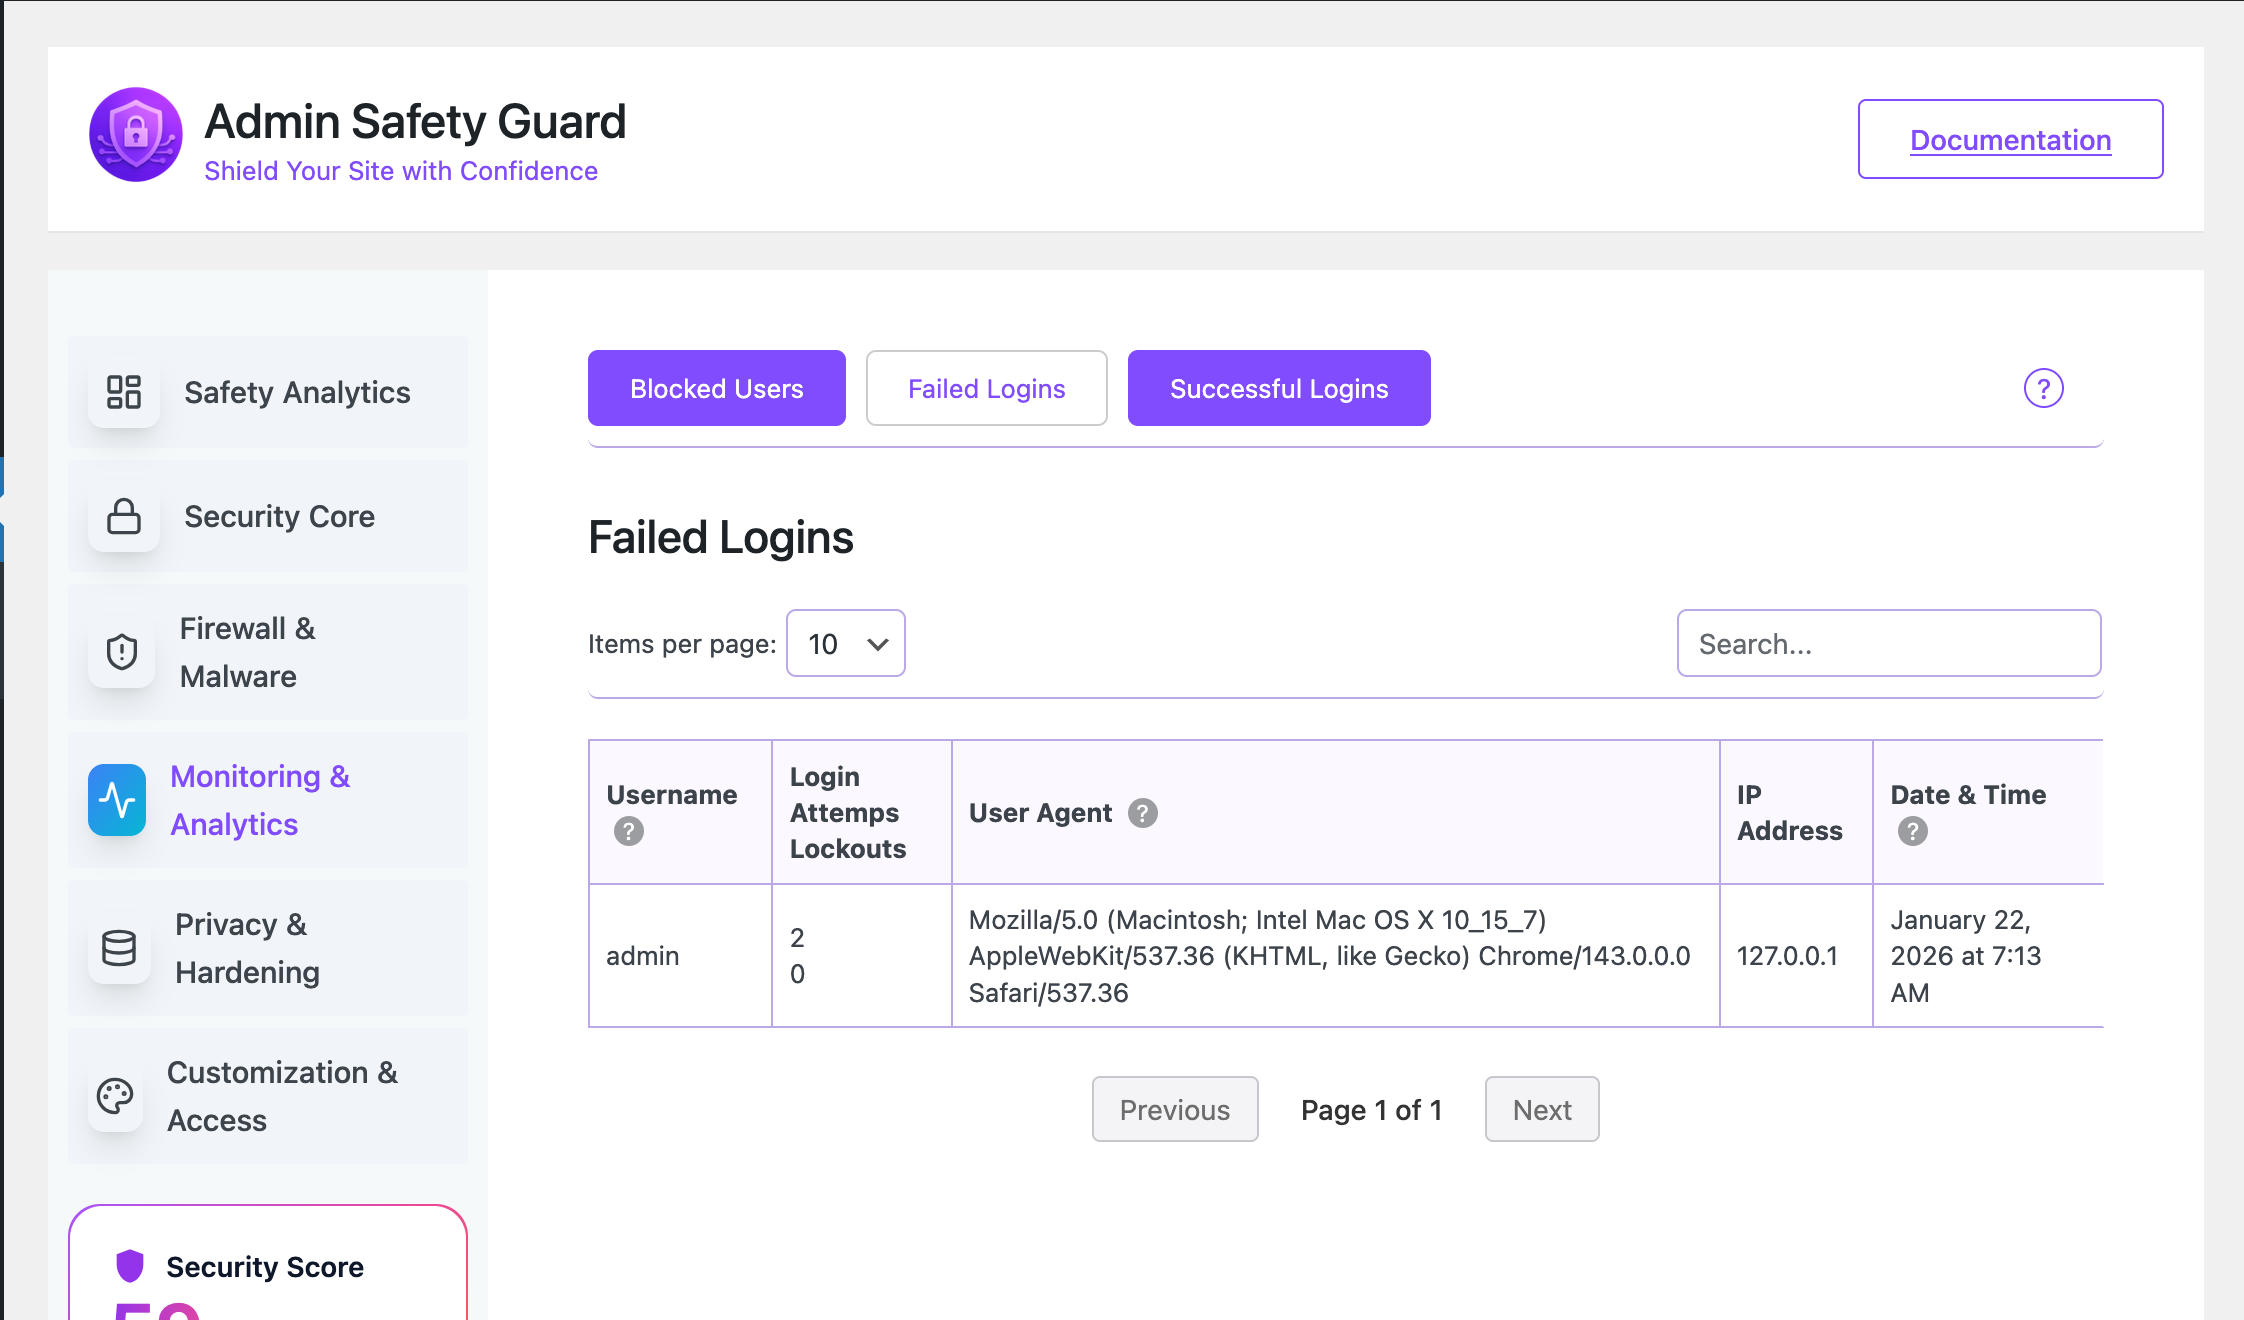The width and height of the screenshot is (2244, 1320).
Task: Click the Username column help icon
Action: click(628, 831)
